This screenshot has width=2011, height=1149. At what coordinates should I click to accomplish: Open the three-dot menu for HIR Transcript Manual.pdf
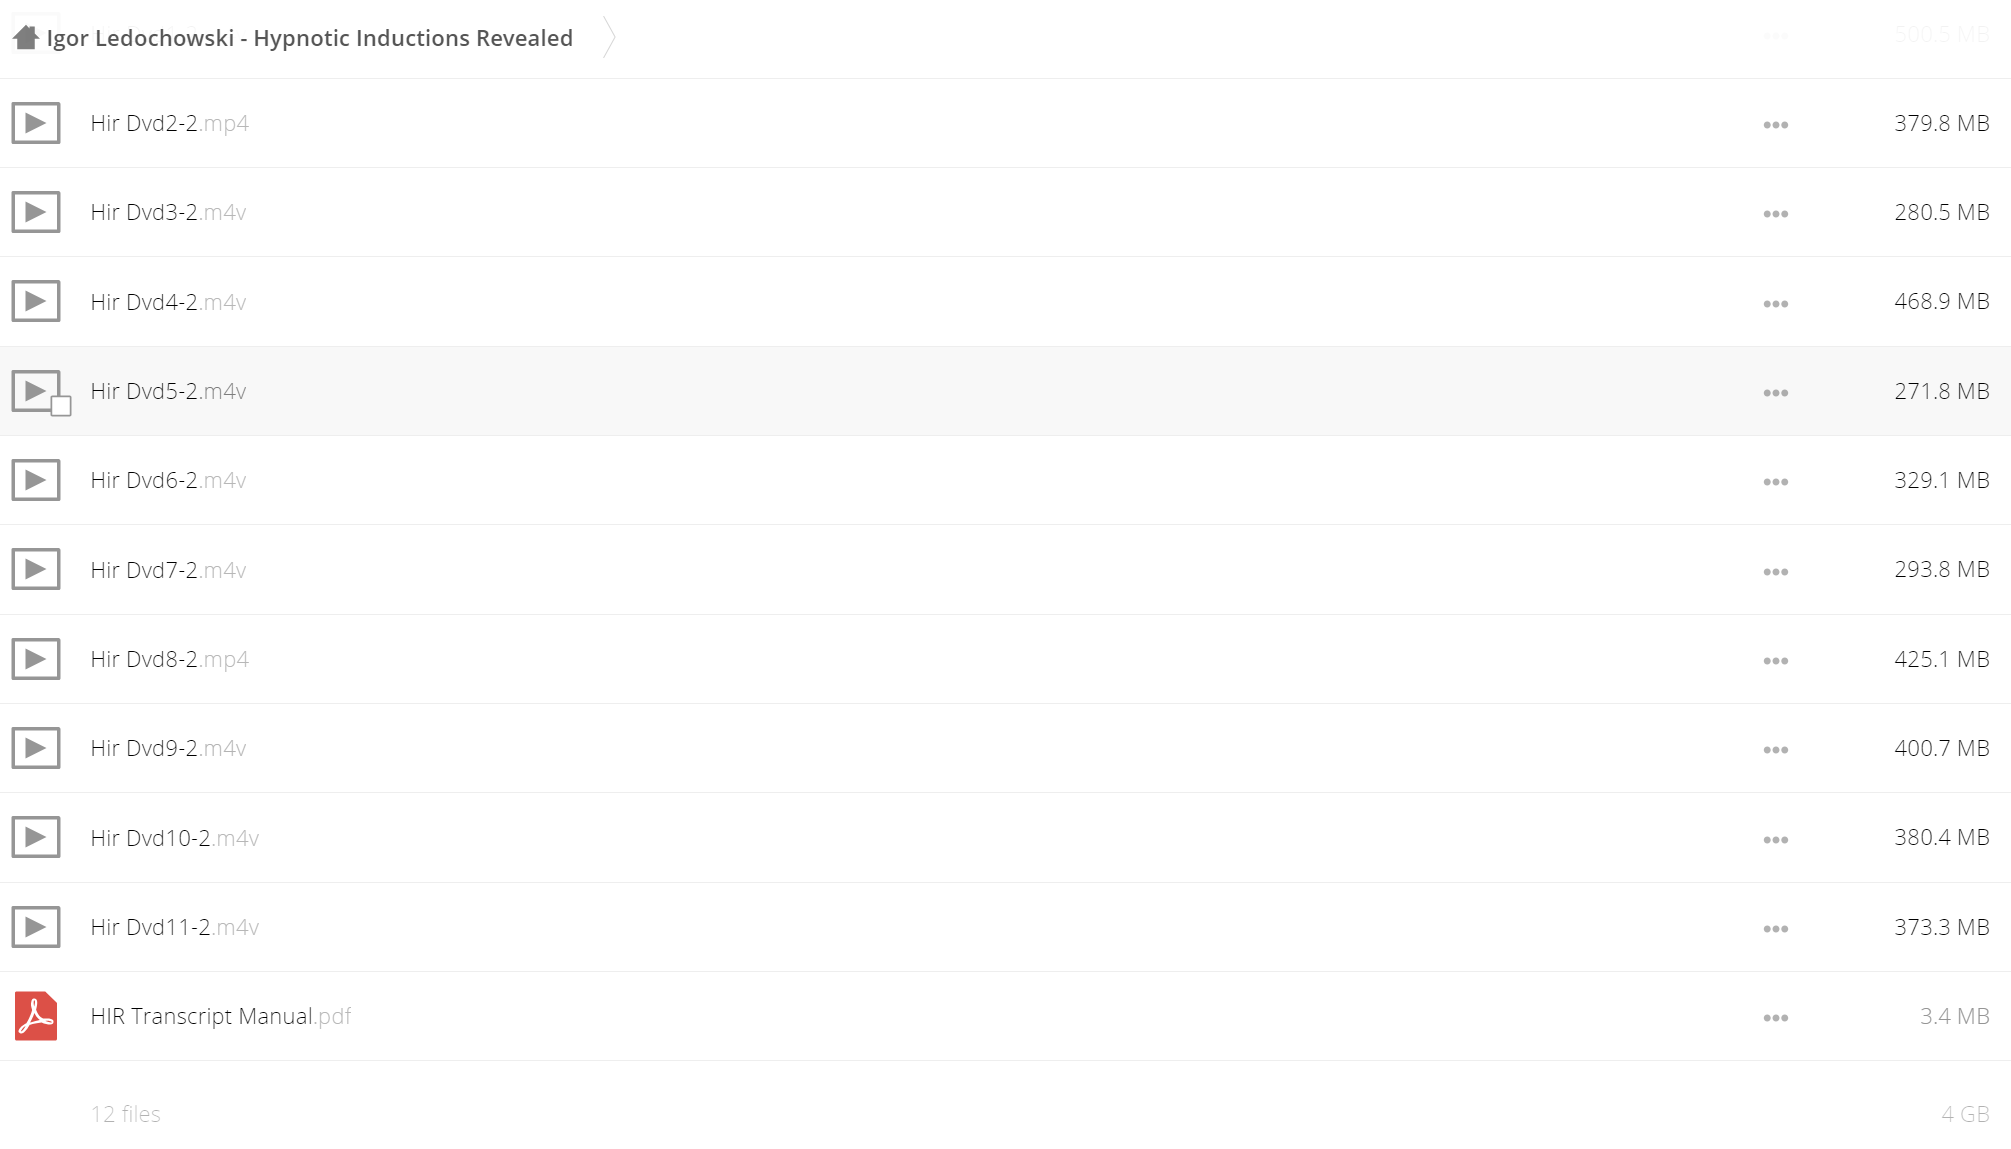tap(1775, 1018)
